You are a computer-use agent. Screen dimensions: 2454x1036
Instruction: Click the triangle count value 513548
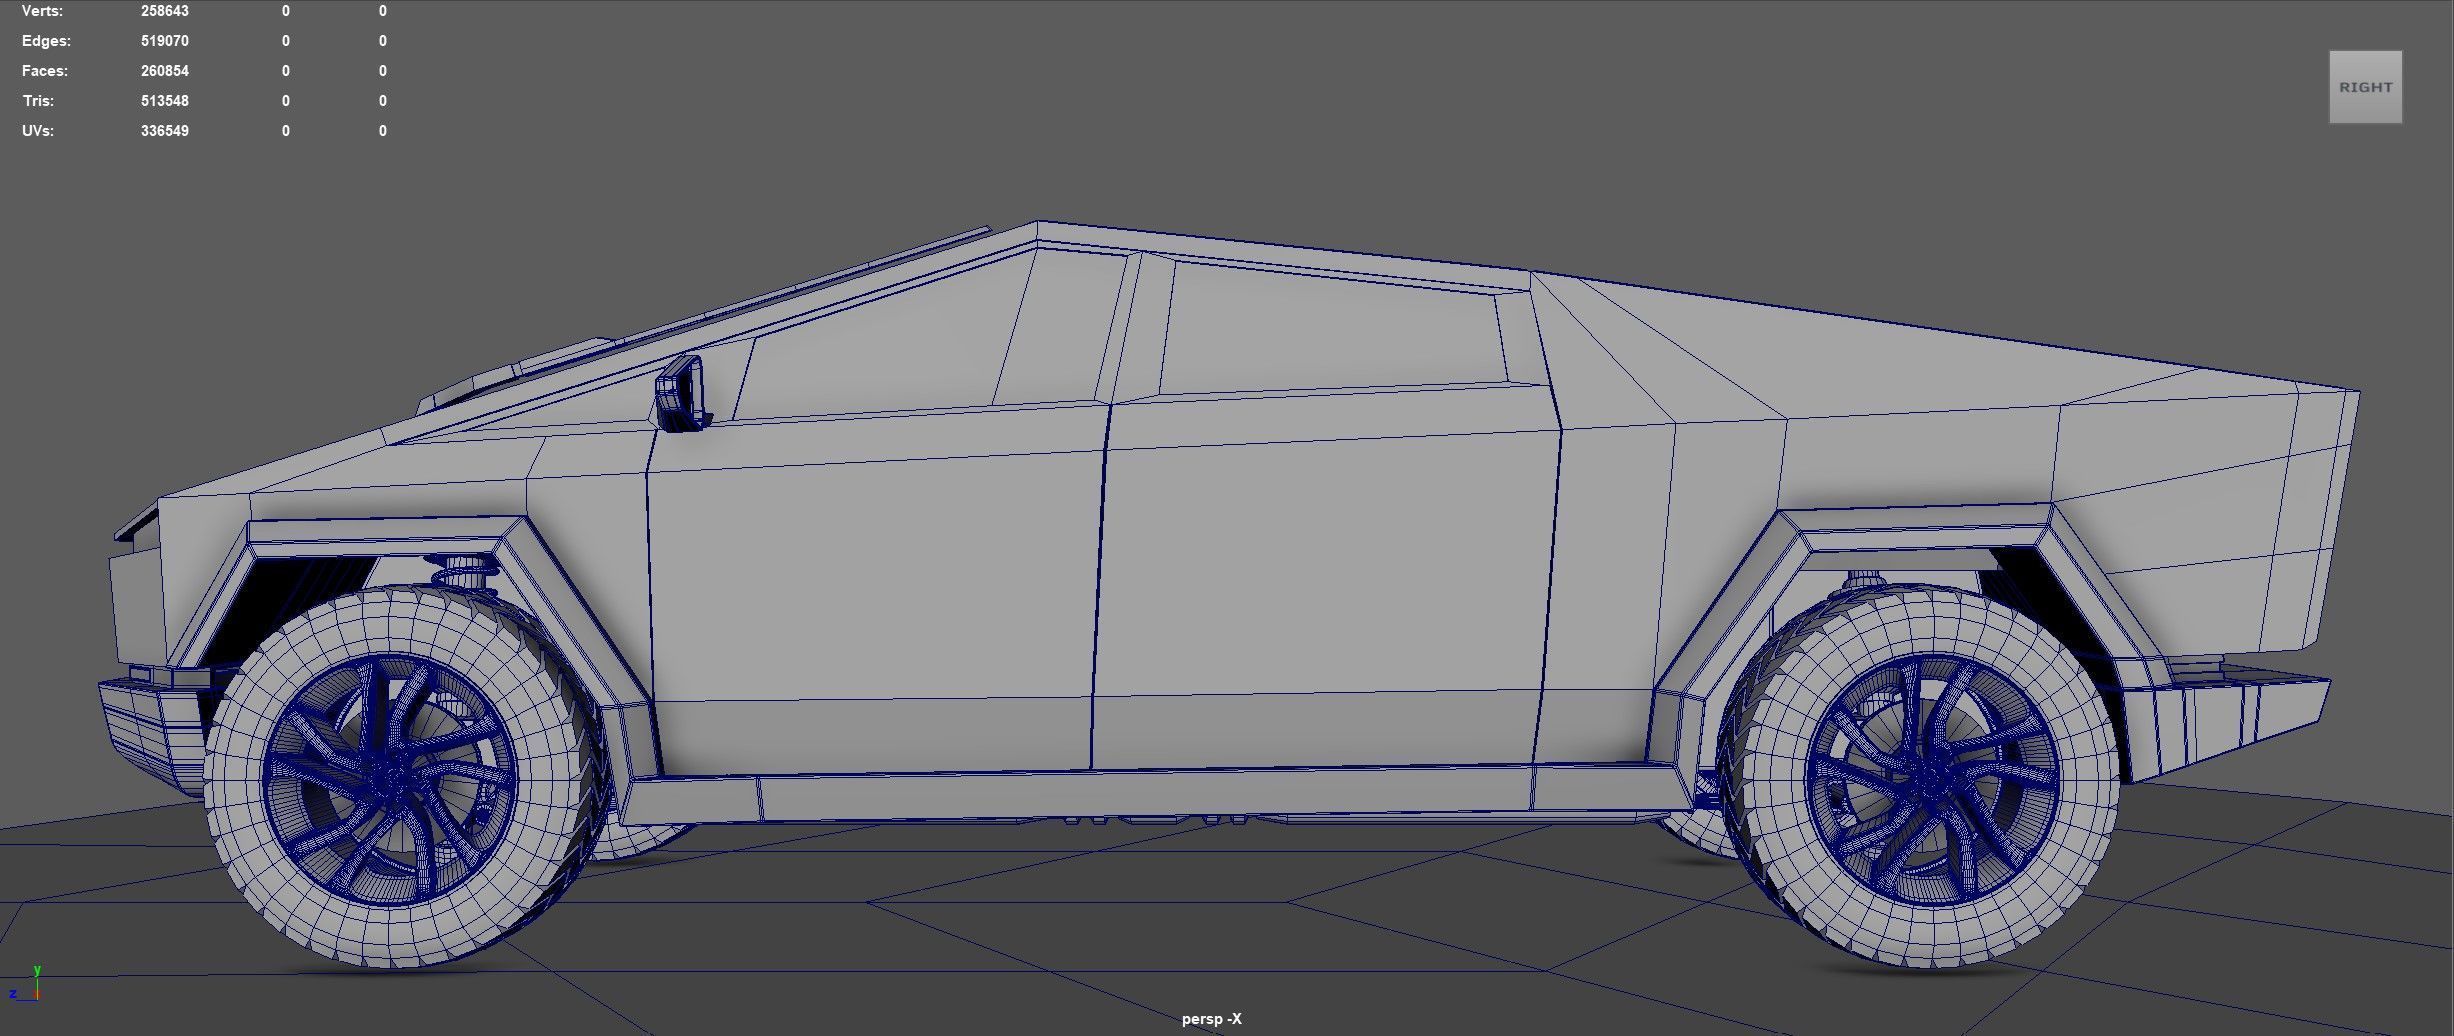point(165,101)
